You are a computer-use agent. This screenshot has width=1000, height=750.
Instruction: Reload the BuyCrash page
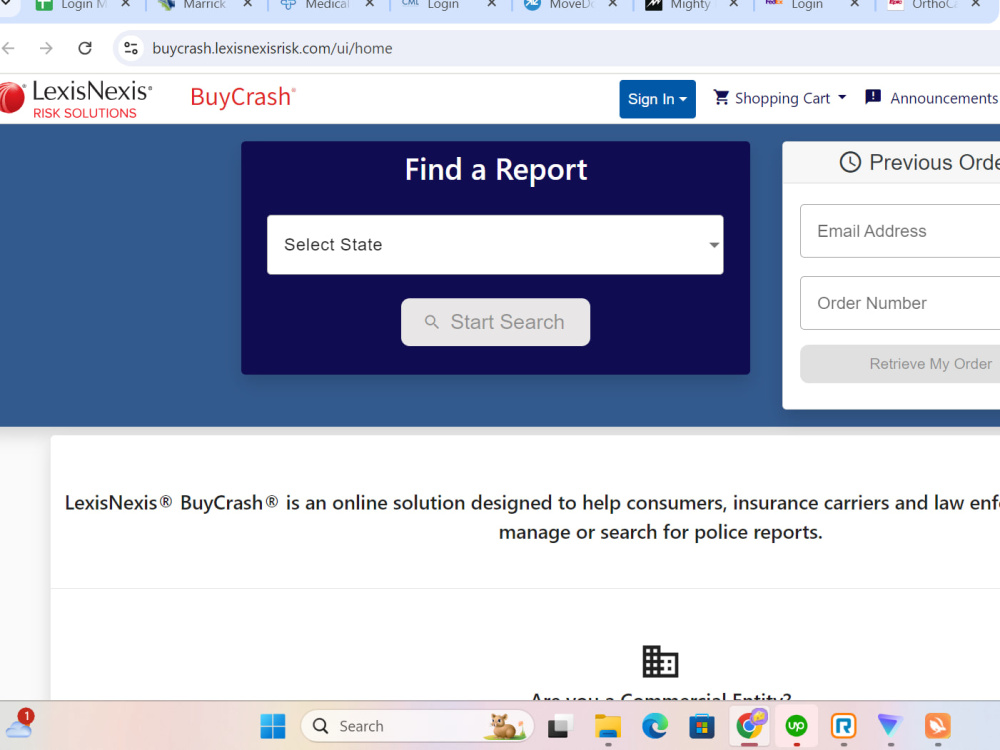[85, 48]
